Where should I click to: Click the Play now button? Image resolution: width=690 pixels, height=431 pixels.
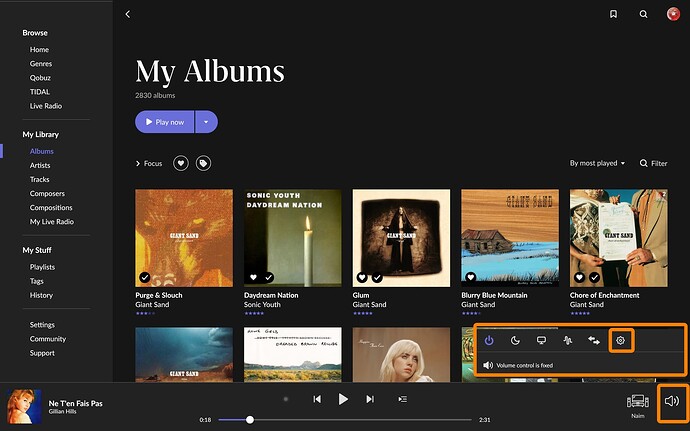click(x=165, y=122)
